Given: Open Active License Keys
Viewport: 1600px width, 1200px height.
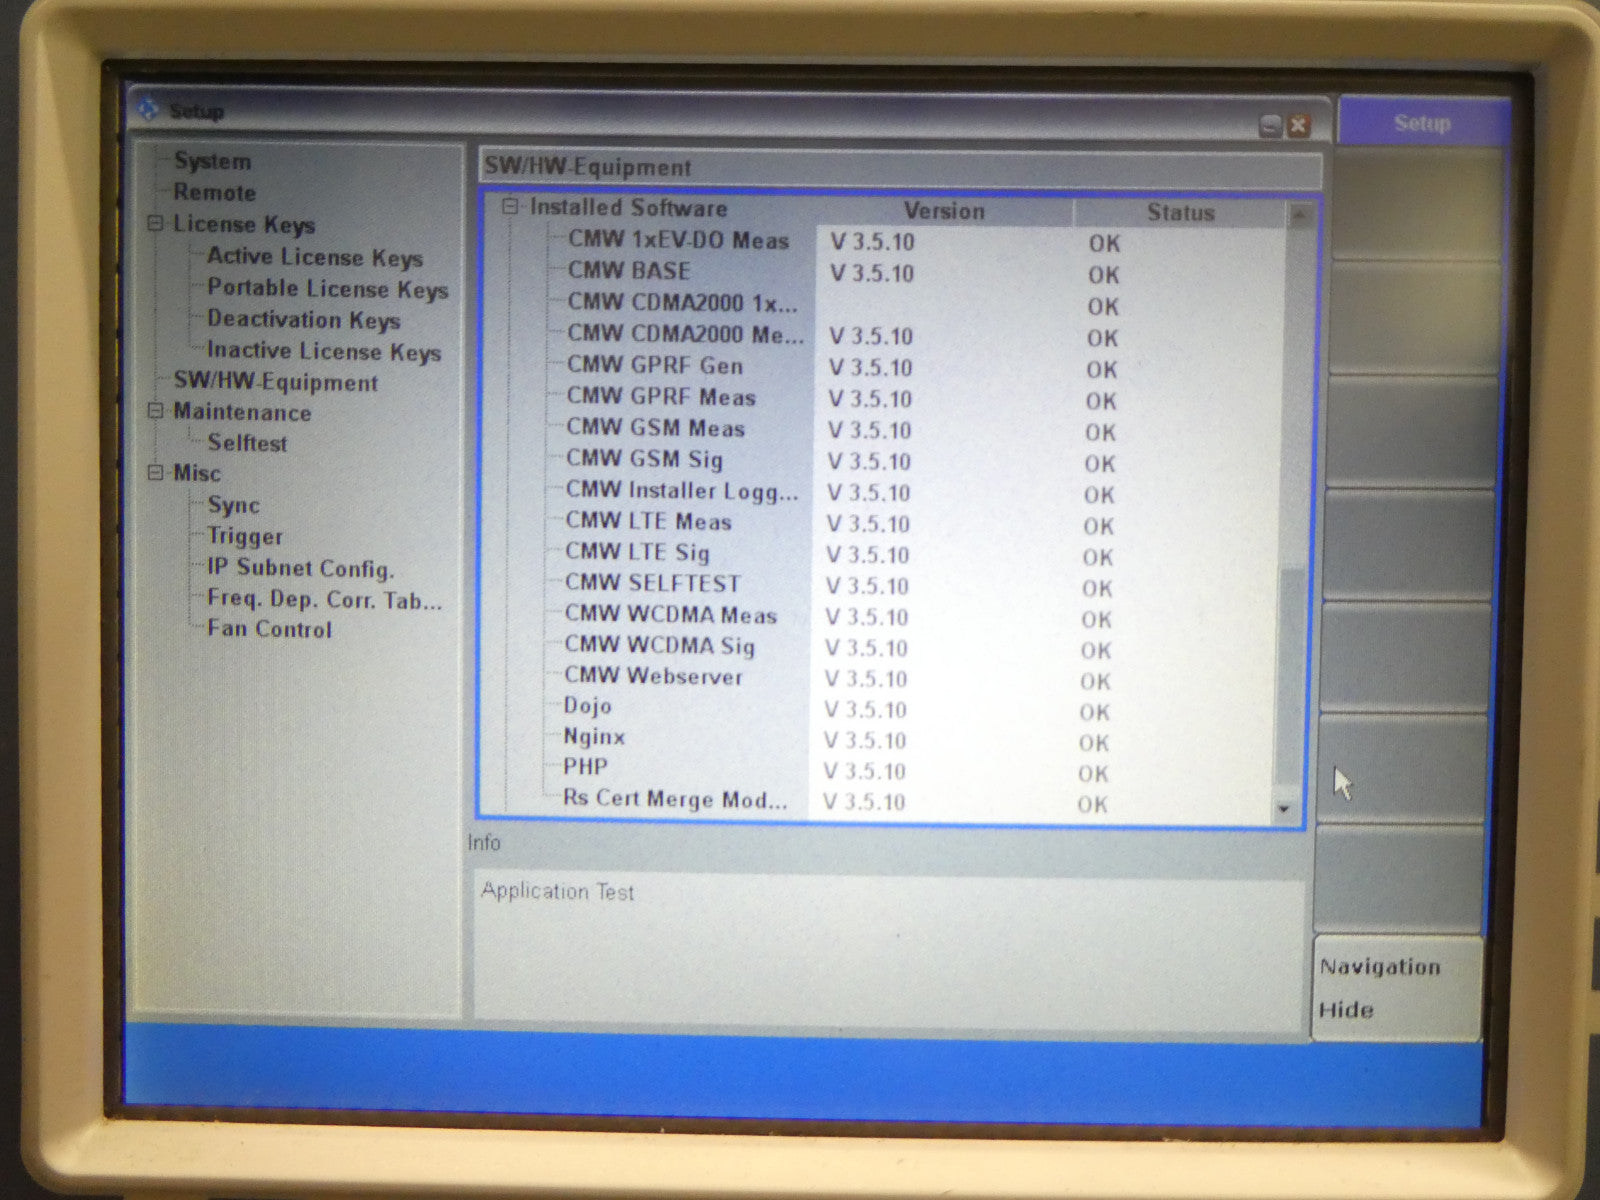Looking at the screenshot, I should click(314, 257).
